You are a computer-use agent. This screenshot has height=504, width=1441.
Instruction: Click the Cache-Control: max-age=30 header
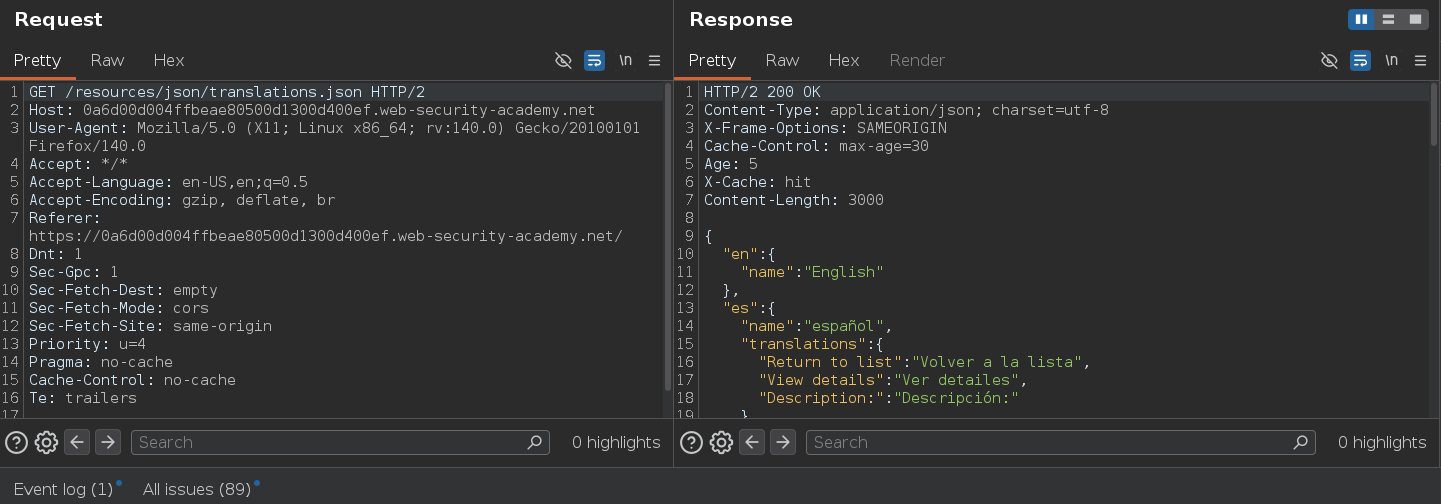click(x=816, y=146)
